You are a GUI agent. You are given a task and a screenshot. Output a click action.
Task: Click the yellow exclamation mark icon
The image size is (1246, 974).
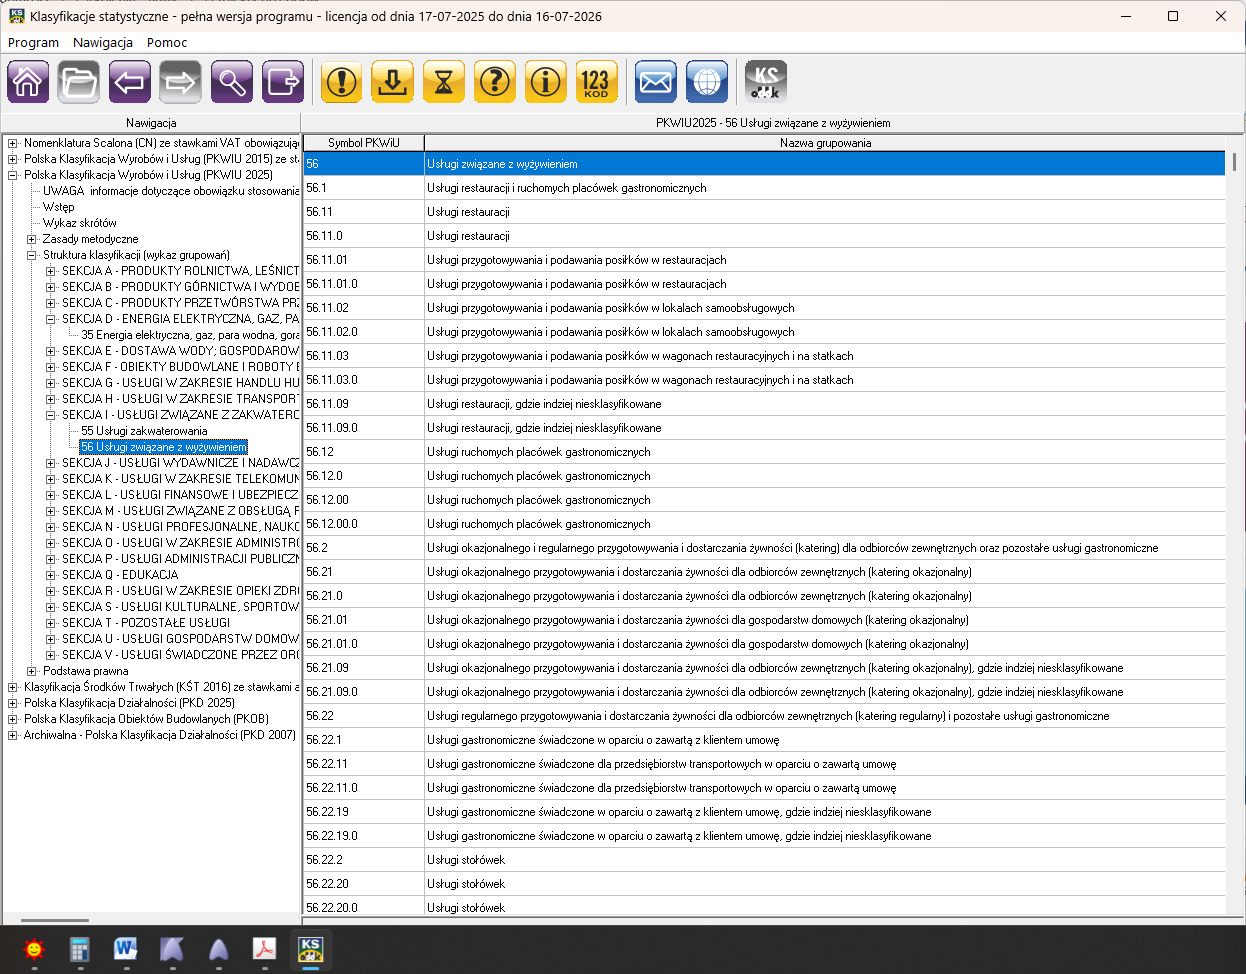342,82
